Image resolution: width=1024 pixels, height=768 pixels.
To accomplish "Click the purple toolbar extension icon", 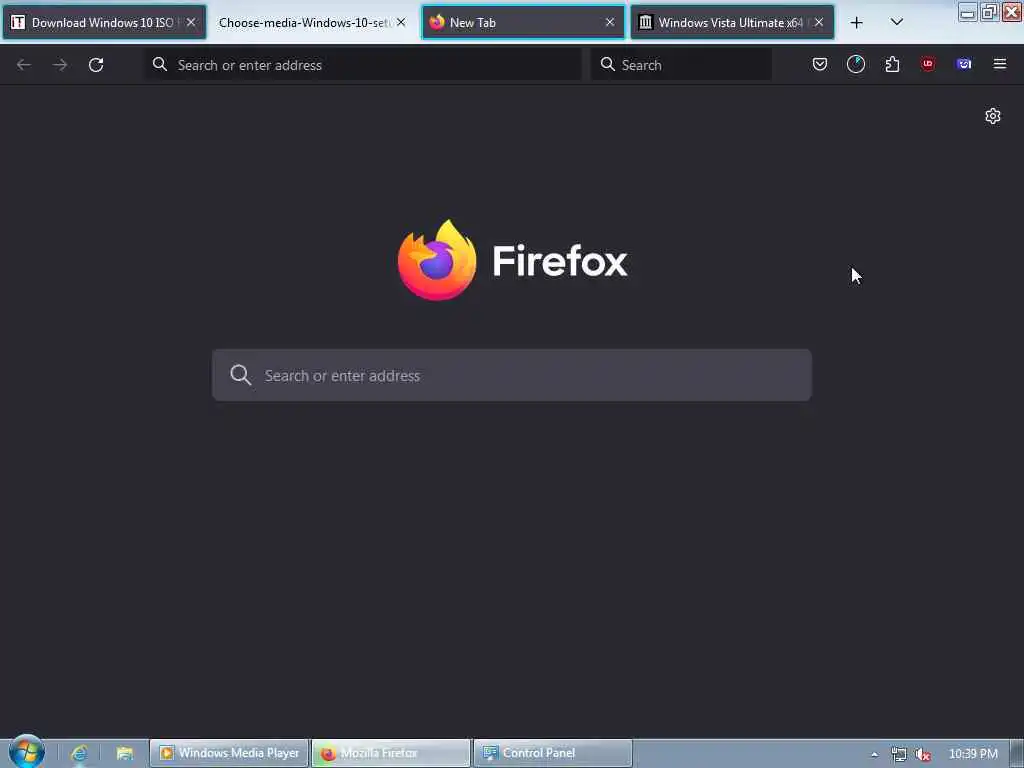I will coord(964,64).
